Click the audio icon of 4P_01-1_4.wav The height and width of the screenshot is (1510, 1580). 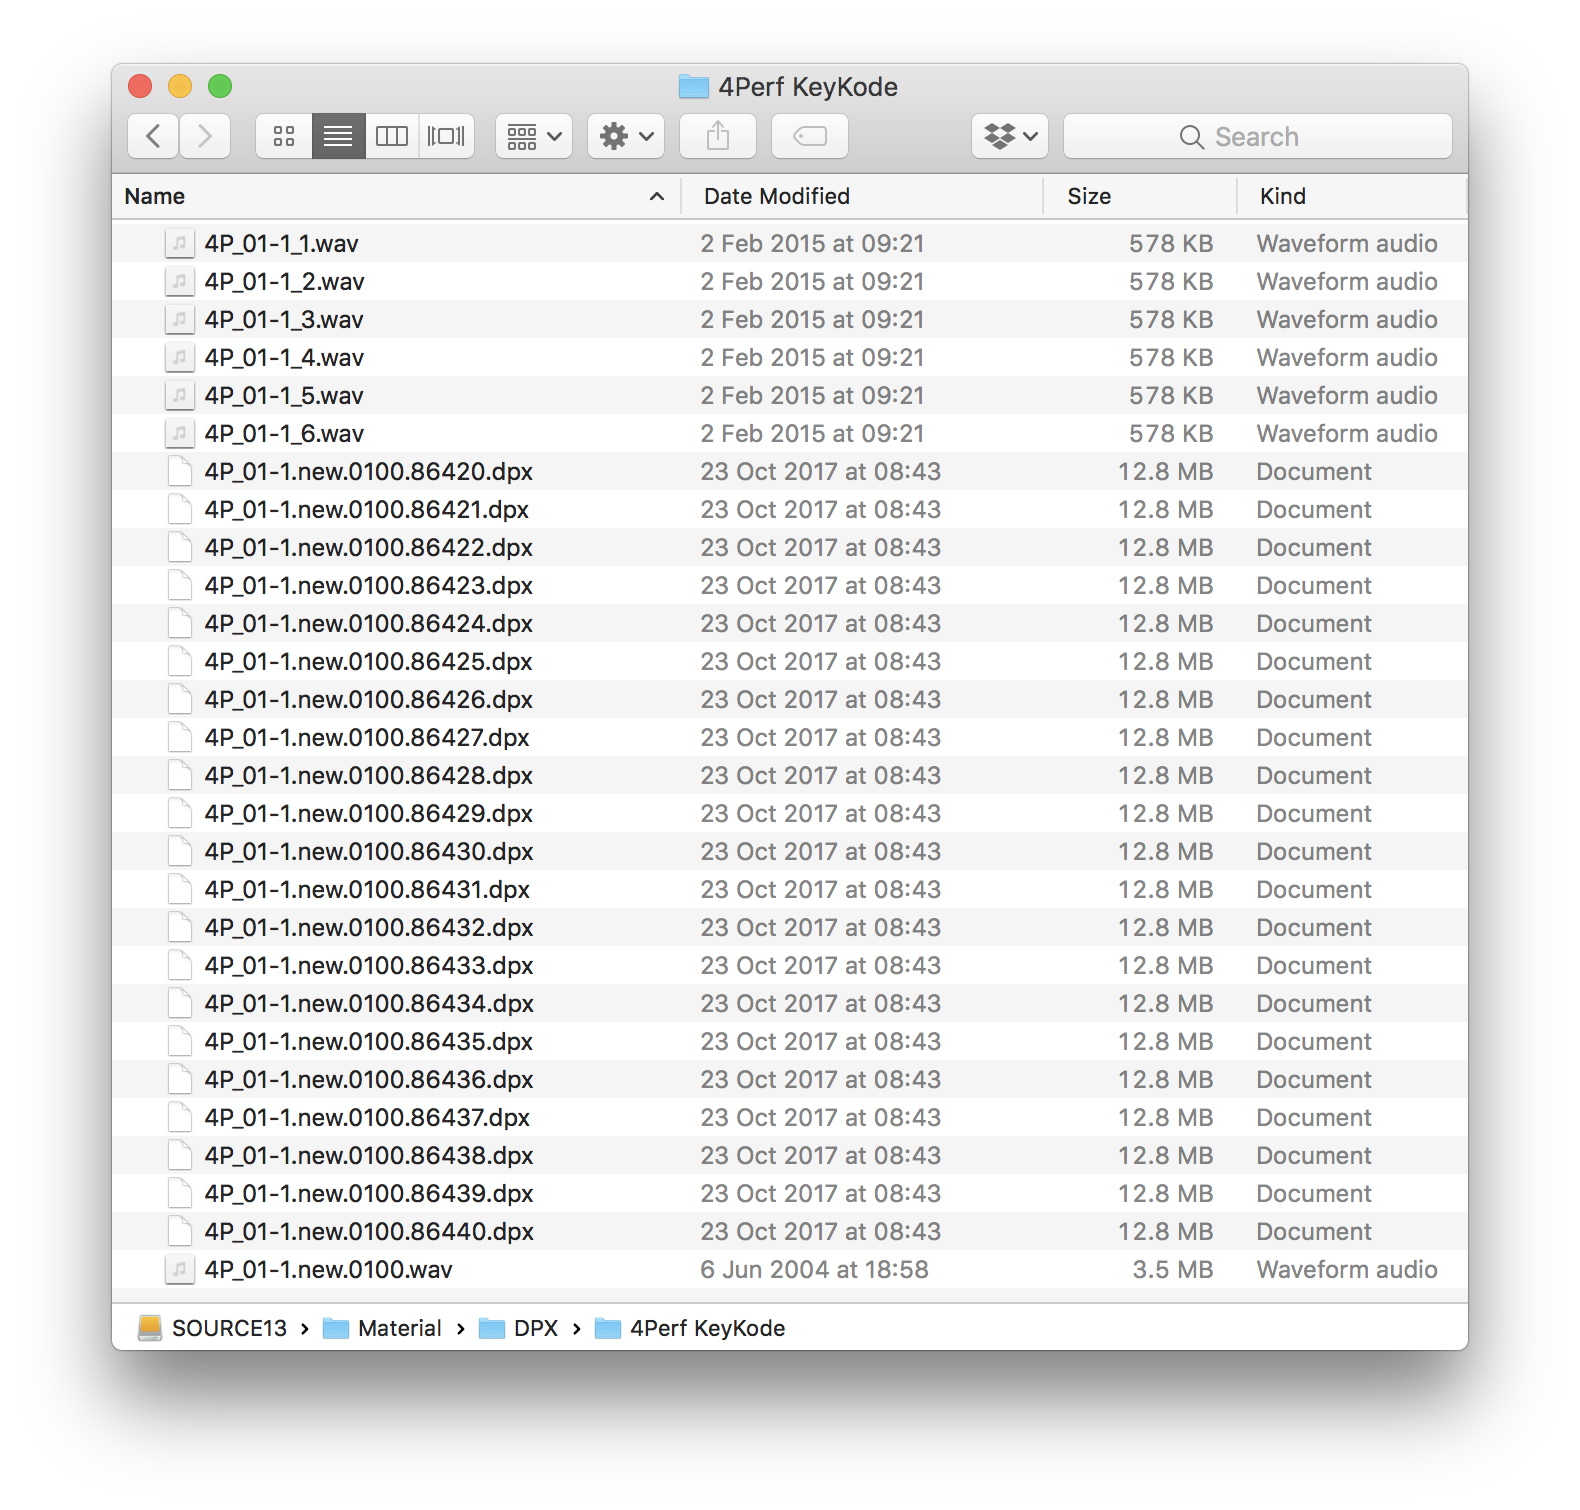point(179,357)
